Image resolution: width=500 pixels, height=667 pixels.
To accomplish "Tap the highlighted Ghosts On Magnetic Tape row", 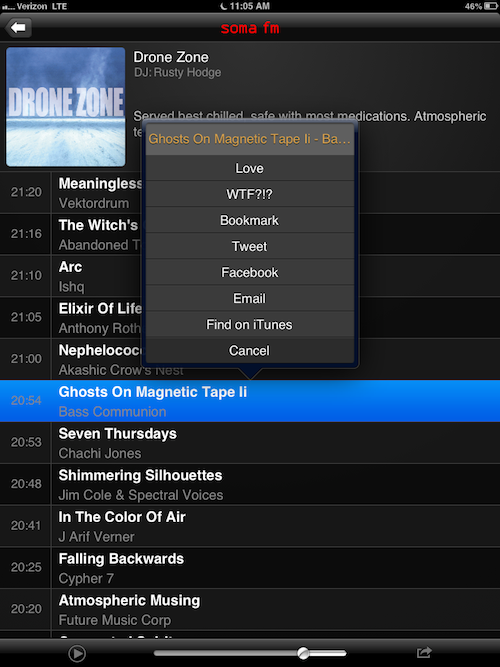I will pyautogui.click(x=250, y=401).
